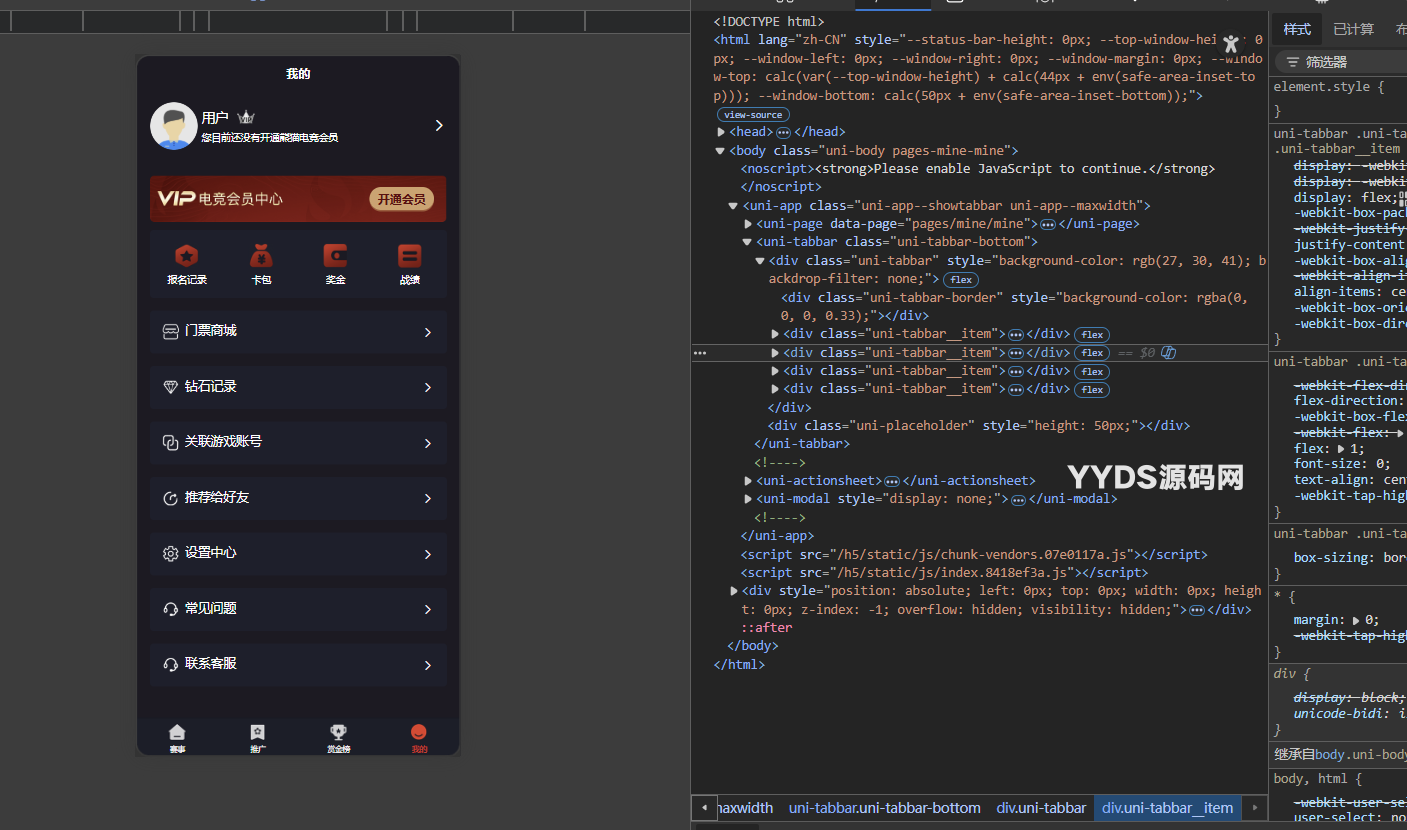
Task: Expand the uni-modal element node
Action: pyautogui.click(x=749, y=499)
